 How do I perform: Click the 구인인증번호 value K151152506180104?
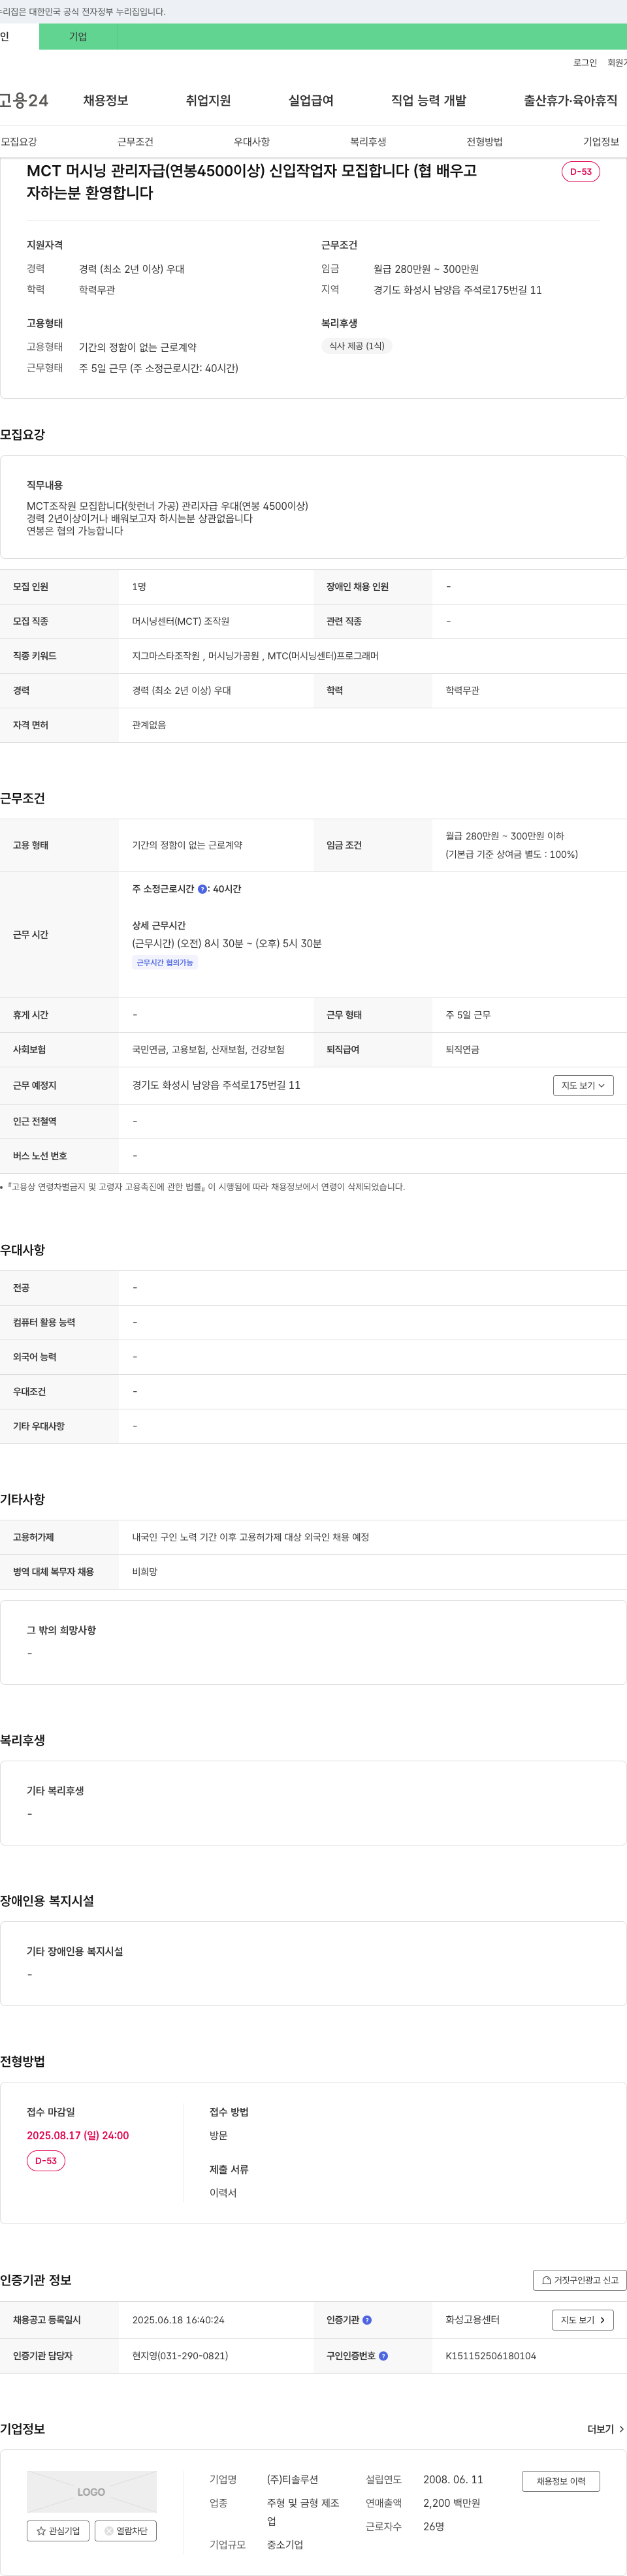491,2356
